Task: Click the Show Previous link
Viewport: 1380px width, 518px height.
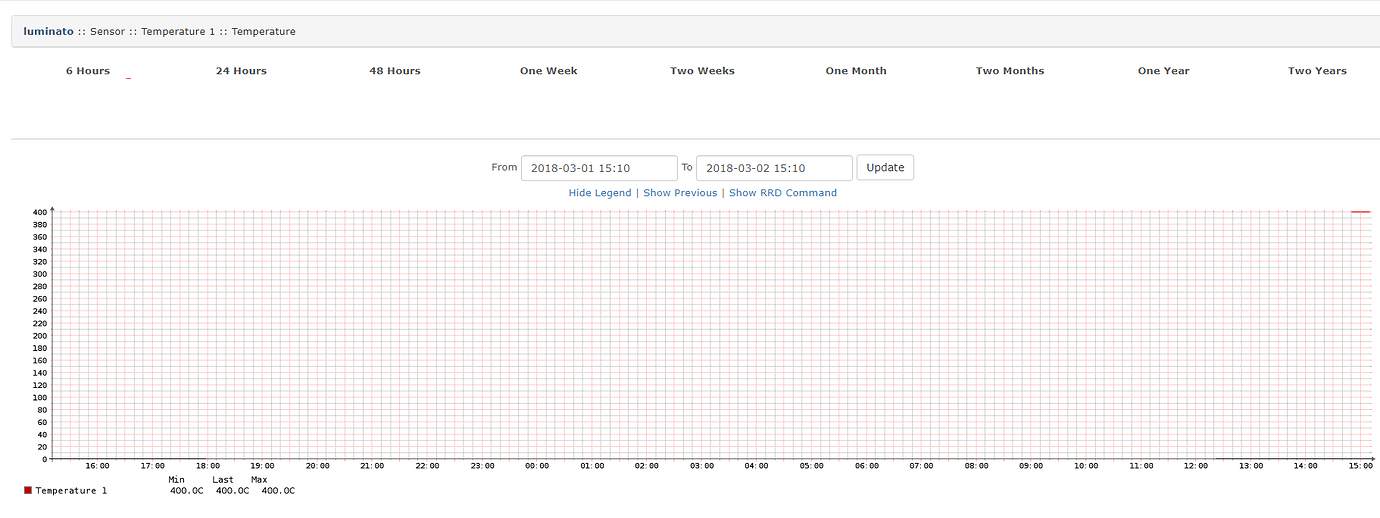Action: pos(680,193)
